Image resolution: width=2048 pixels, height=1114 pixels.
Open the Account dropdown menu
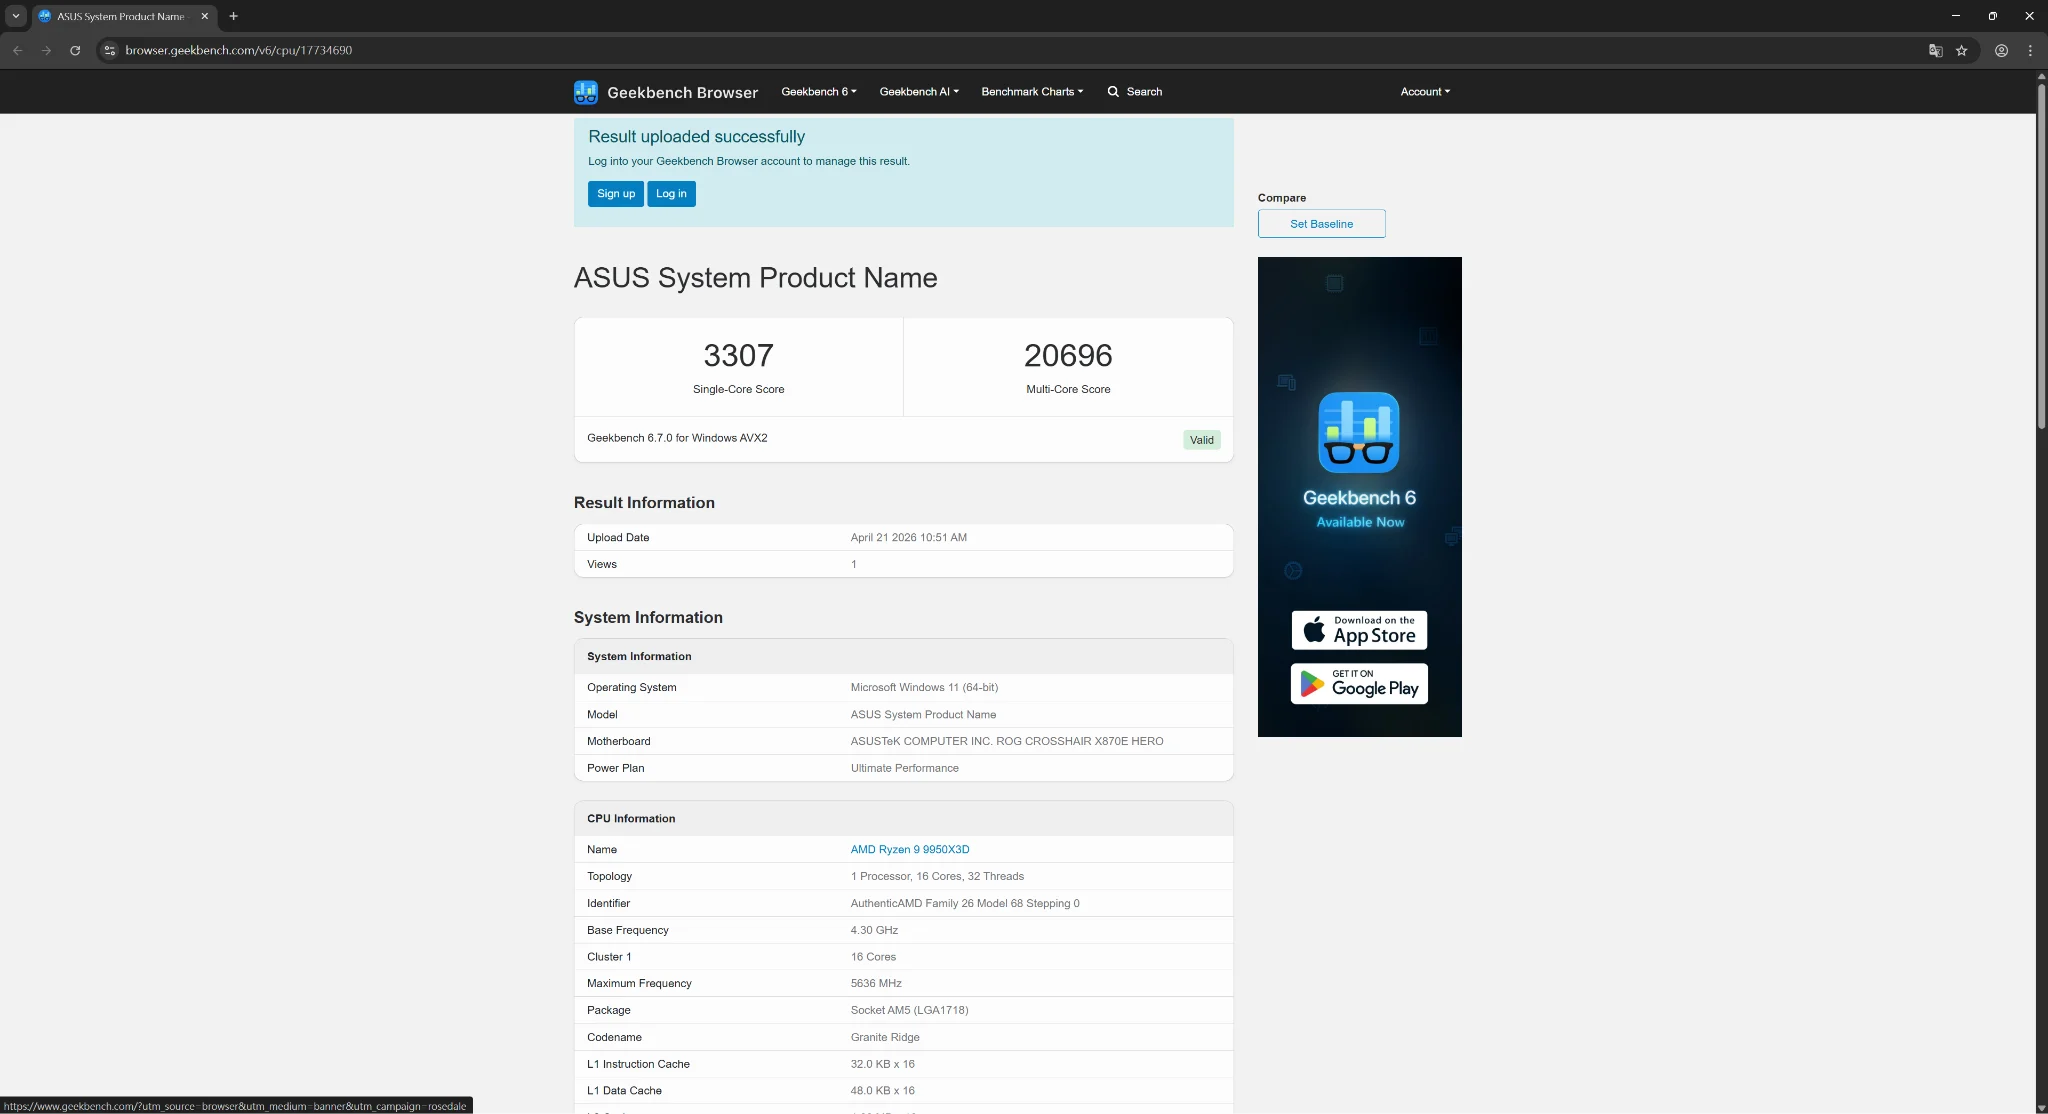[x=1424, y=92]
